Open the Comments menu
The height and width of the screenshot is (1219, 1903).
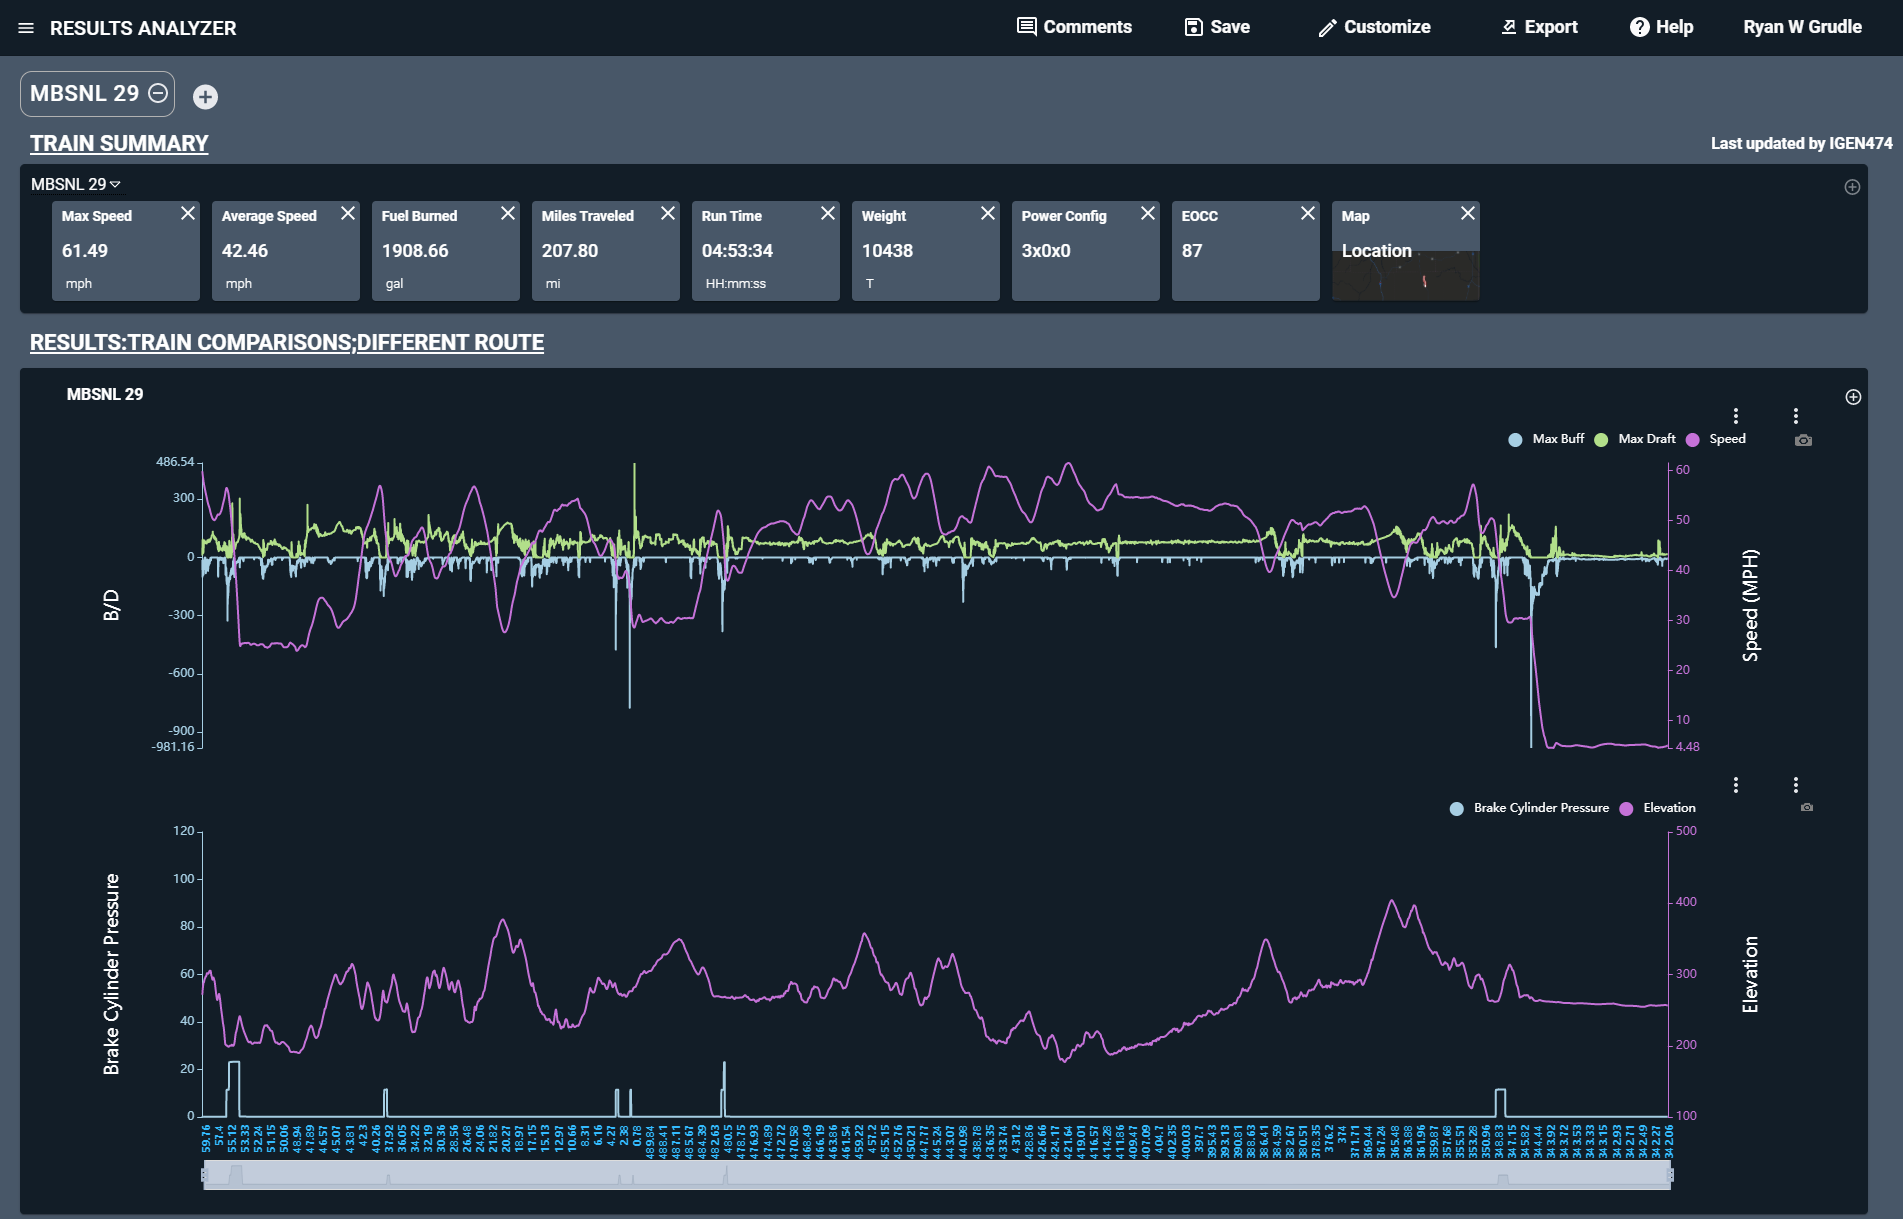1075,27
